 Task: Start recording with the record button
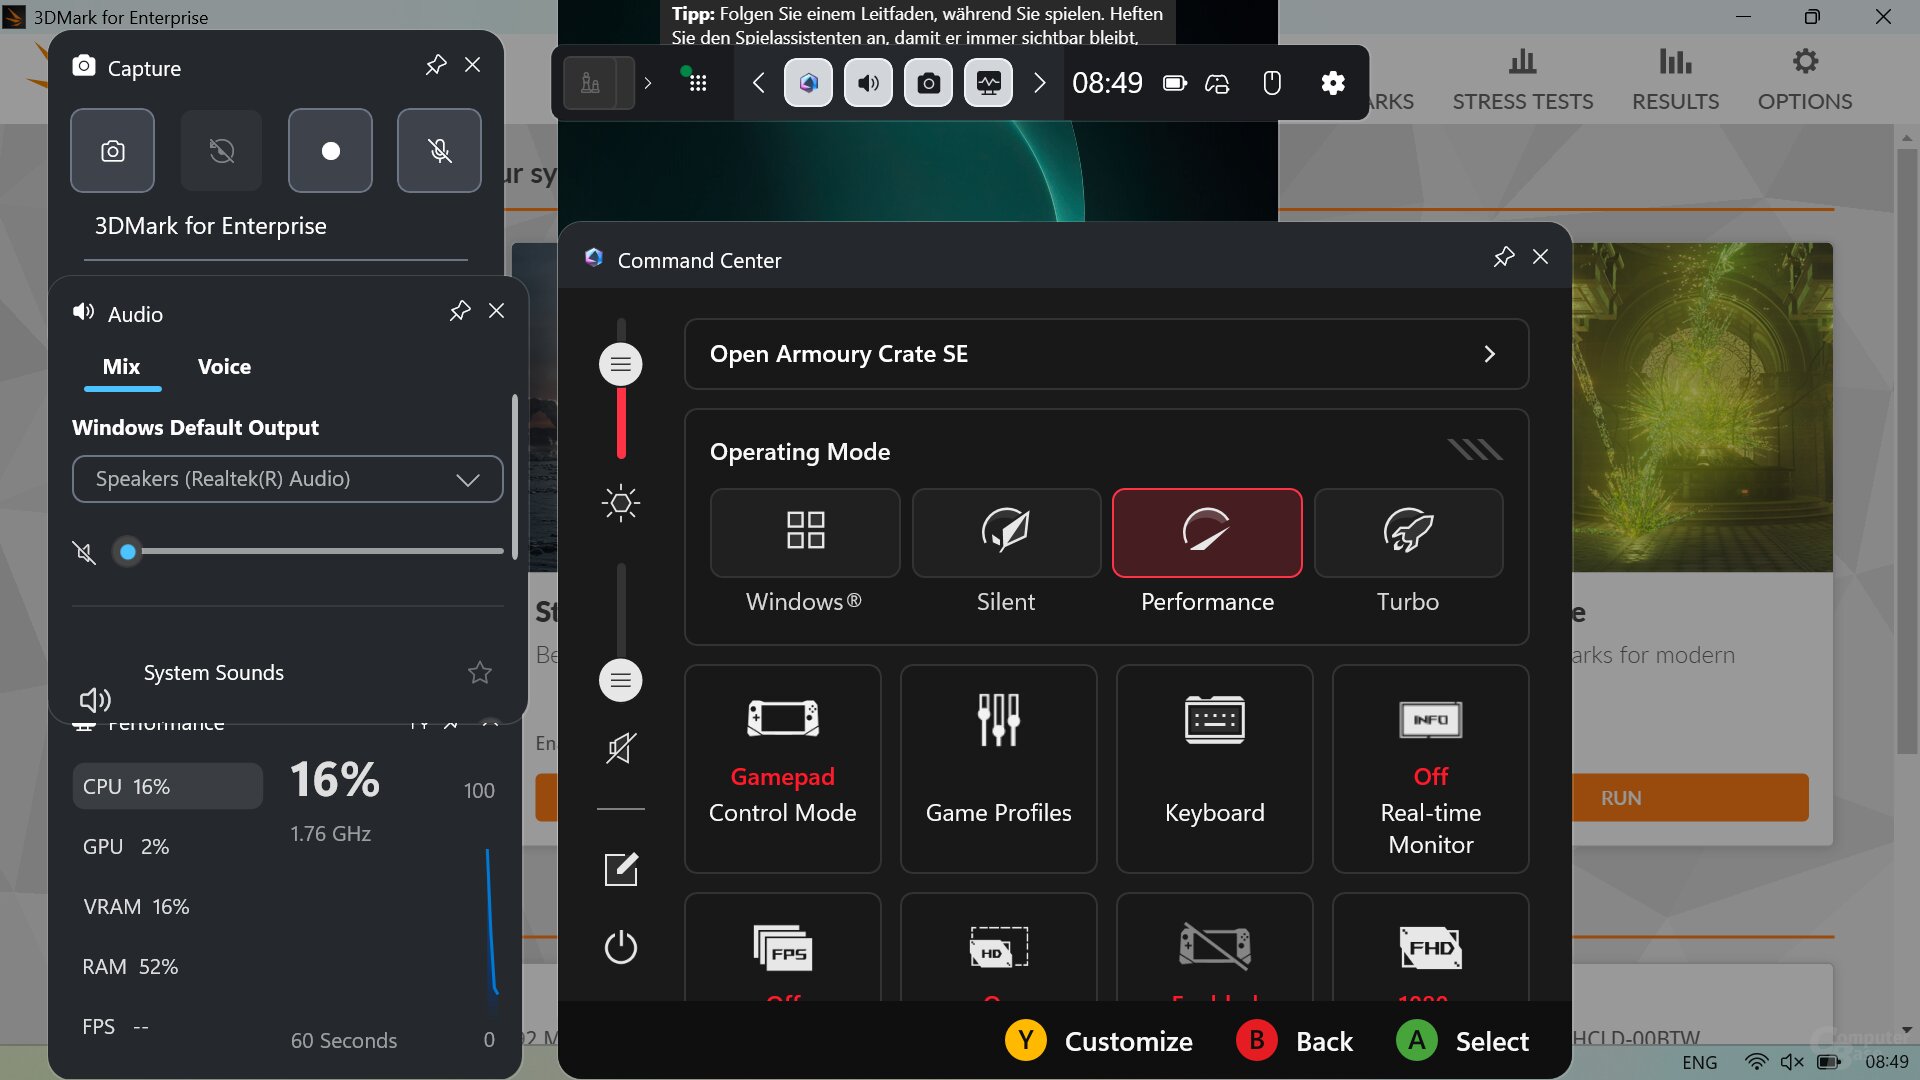tap(330, 151)
